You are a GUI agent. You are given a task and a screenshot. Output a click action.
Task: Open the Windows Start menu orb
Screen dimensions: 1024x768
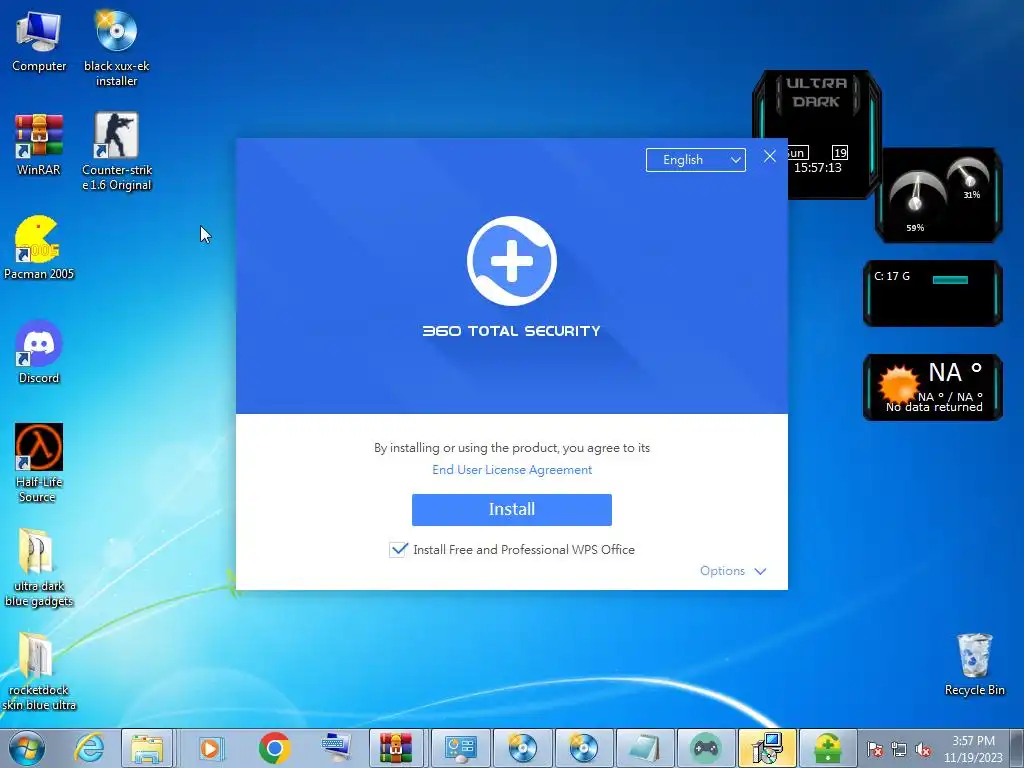pos(27,748)
